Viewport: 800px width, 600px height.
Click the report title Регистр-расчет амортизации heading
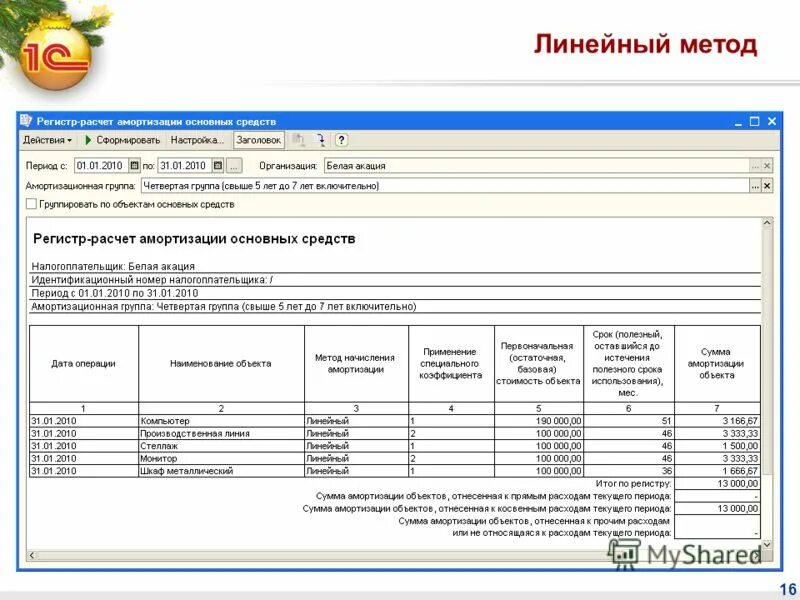194,239
